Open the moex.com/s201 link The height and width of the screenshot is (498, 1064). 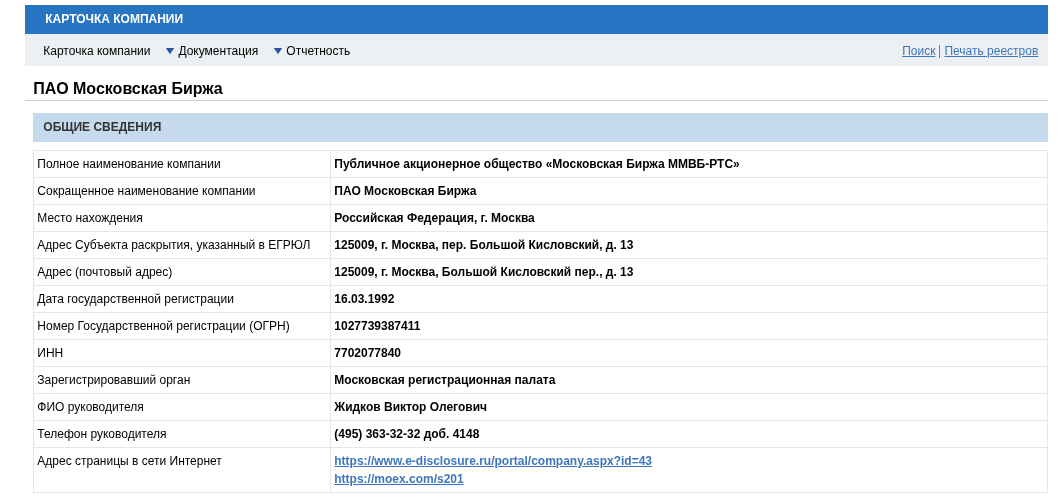point(398,479)
